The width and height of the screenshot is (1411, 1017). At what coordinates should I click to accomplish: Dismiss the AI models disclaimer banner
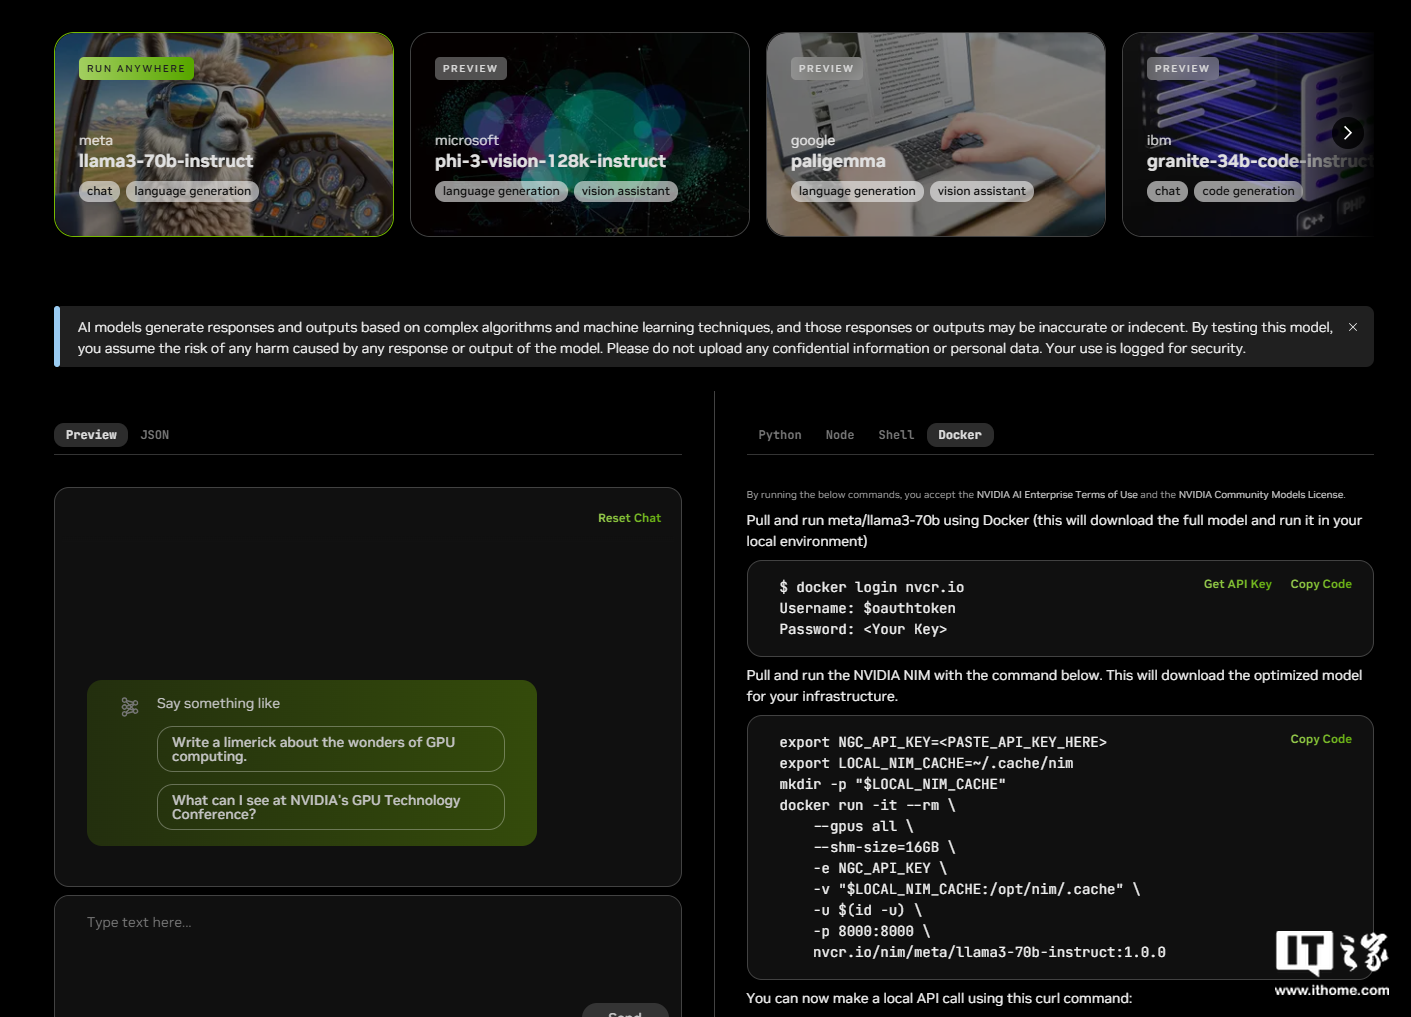coord(1353,327)
